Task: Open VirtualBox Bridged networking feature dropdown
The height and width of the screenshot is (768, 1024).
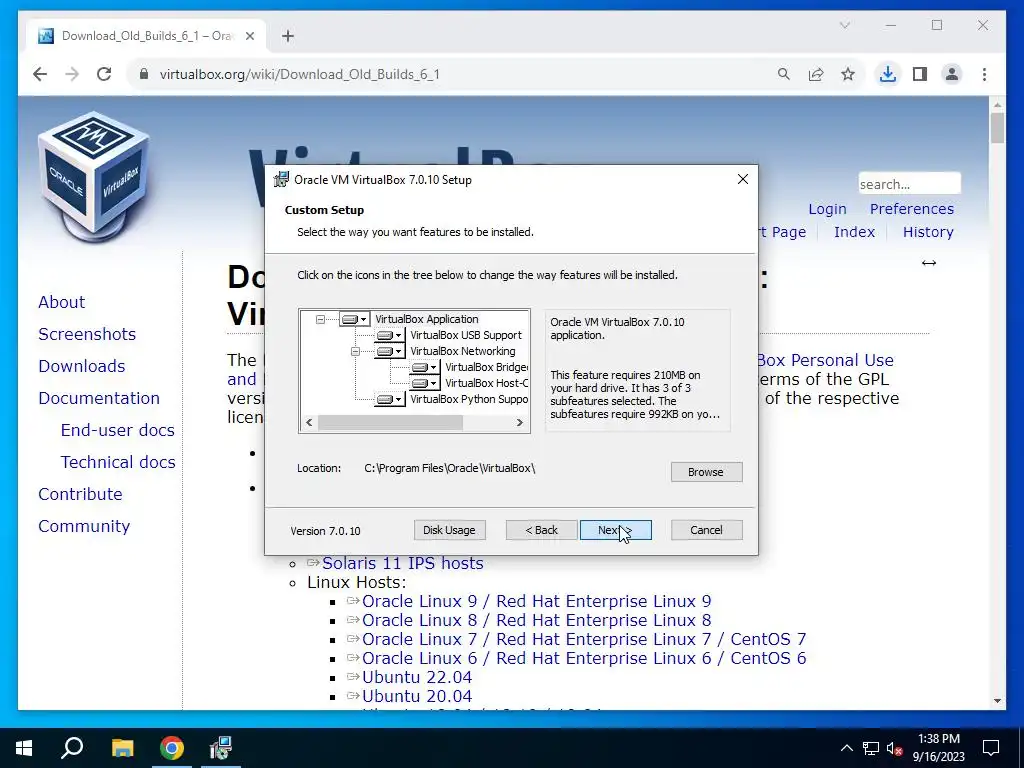Action: click(x=424, y=367)
